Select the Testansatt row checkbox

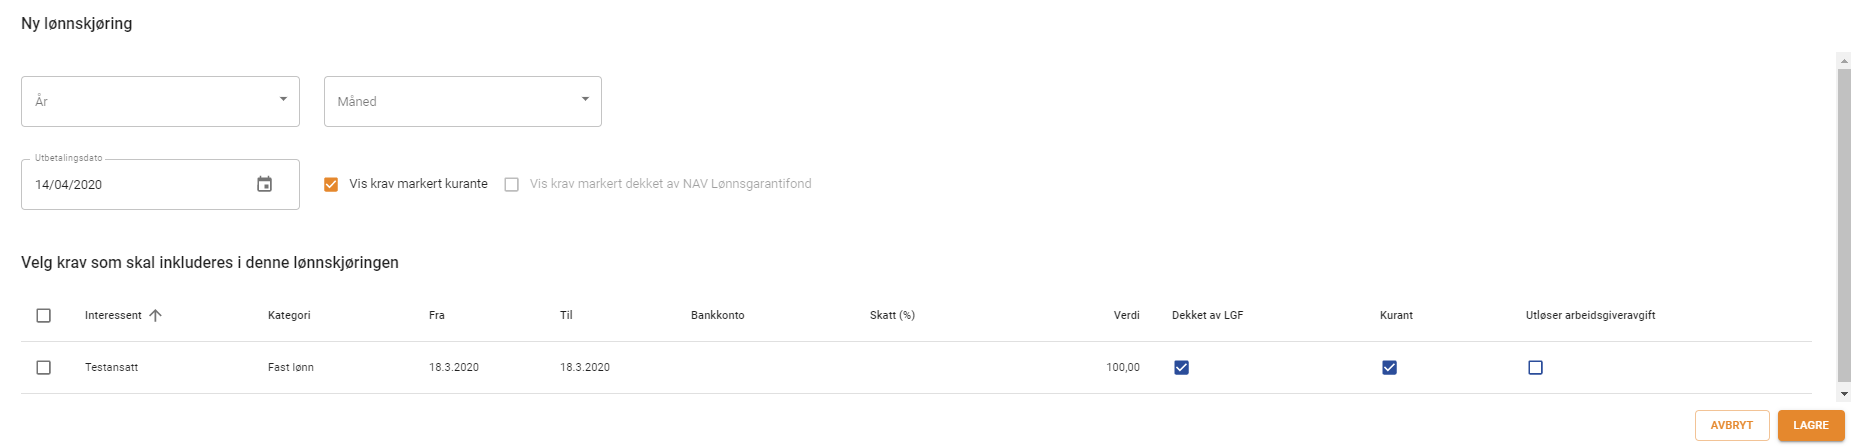(x=44, y=367)
